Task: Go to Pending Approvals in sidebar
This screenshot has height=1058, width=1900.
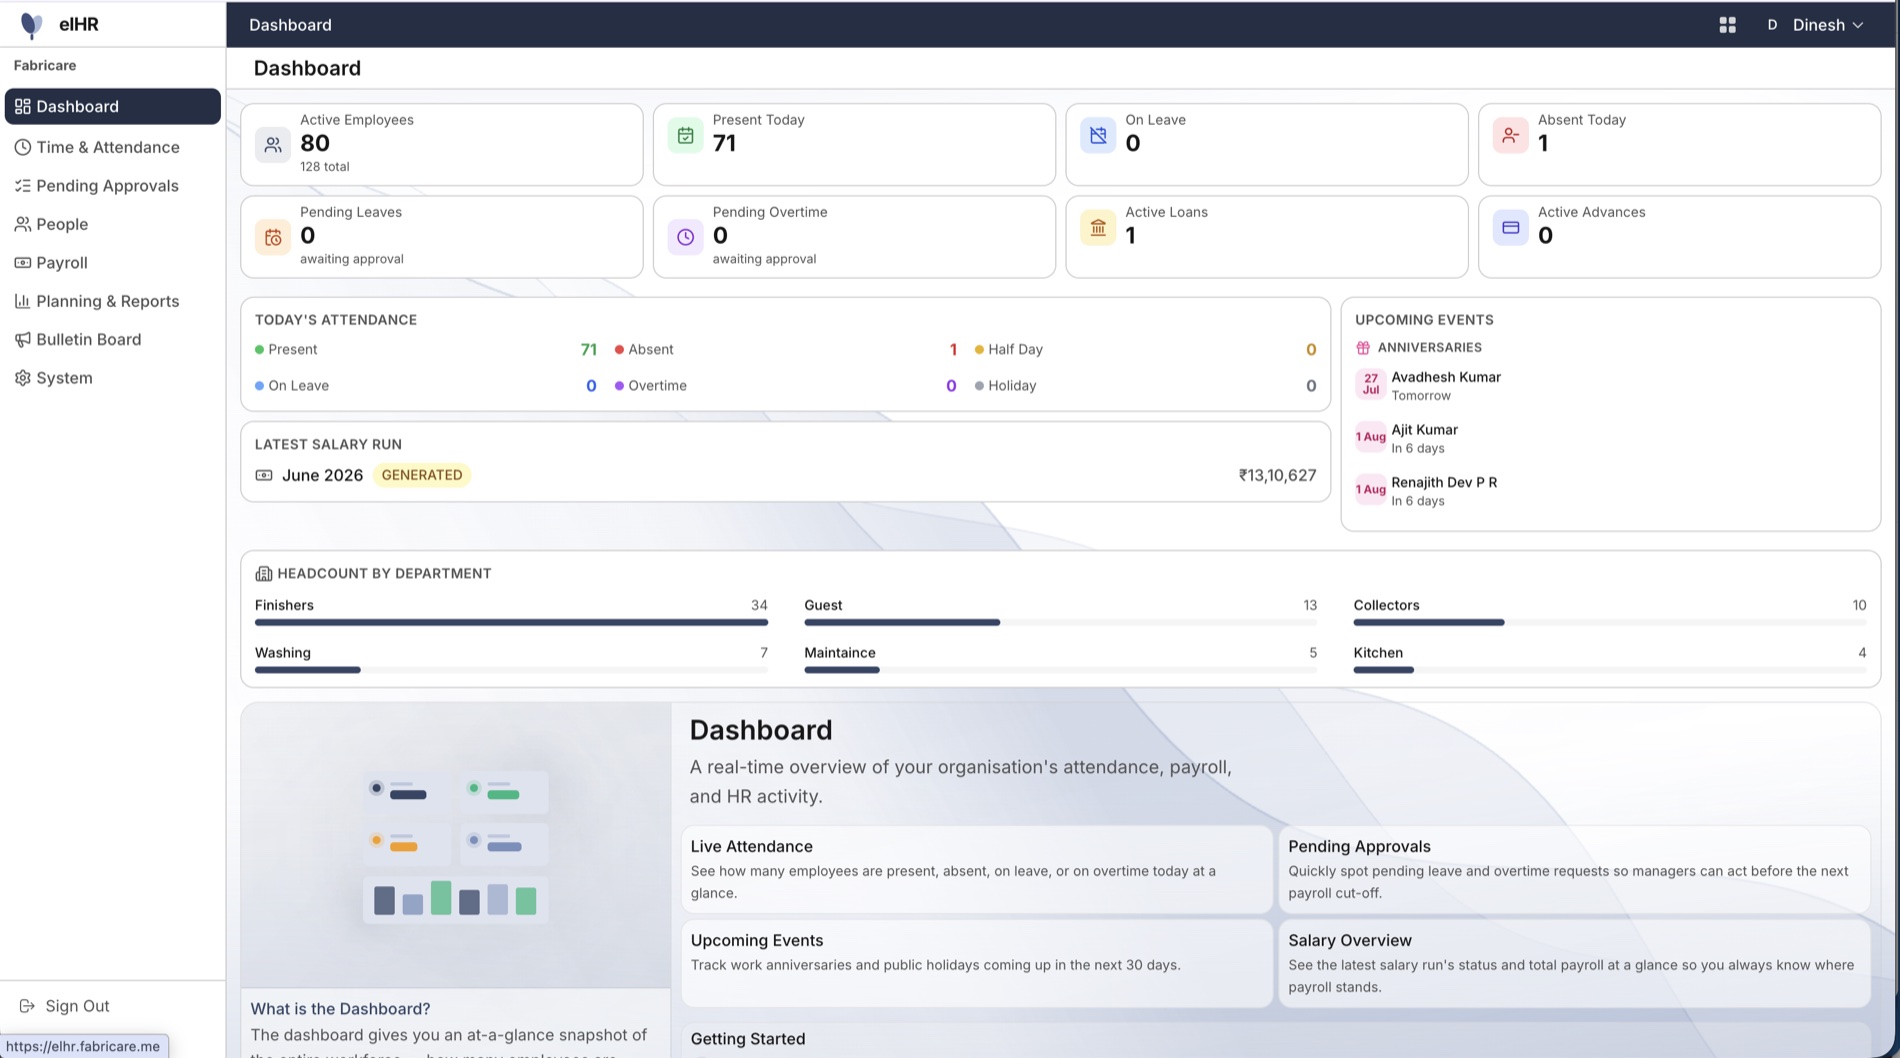Action: point(113,186)
